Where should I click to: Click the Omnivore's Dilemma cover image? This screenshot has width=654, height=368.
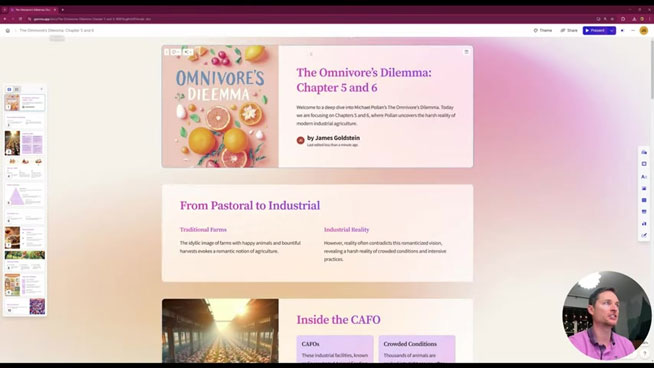(220, 106)
